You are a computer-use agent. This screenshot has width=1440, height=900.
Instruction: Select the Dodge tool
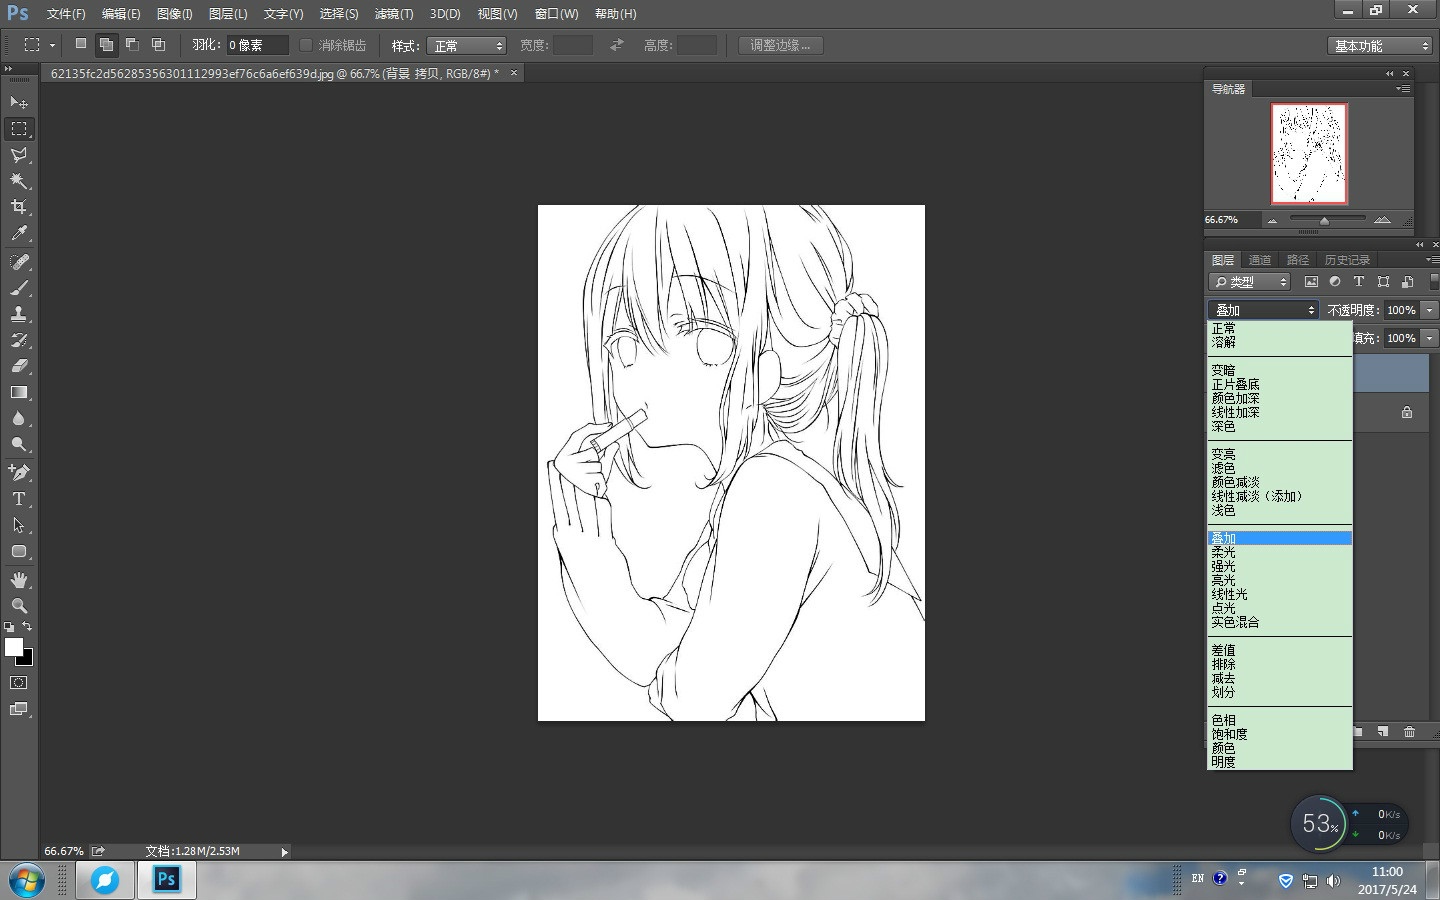point(19,444)
